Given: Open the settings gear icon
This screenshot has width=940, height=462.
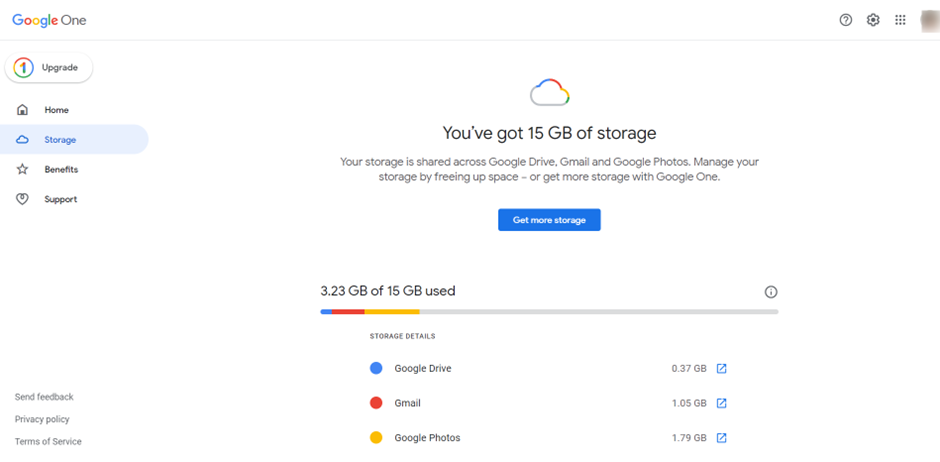Looking at the screenshot, I should click(x=873, y=20).
